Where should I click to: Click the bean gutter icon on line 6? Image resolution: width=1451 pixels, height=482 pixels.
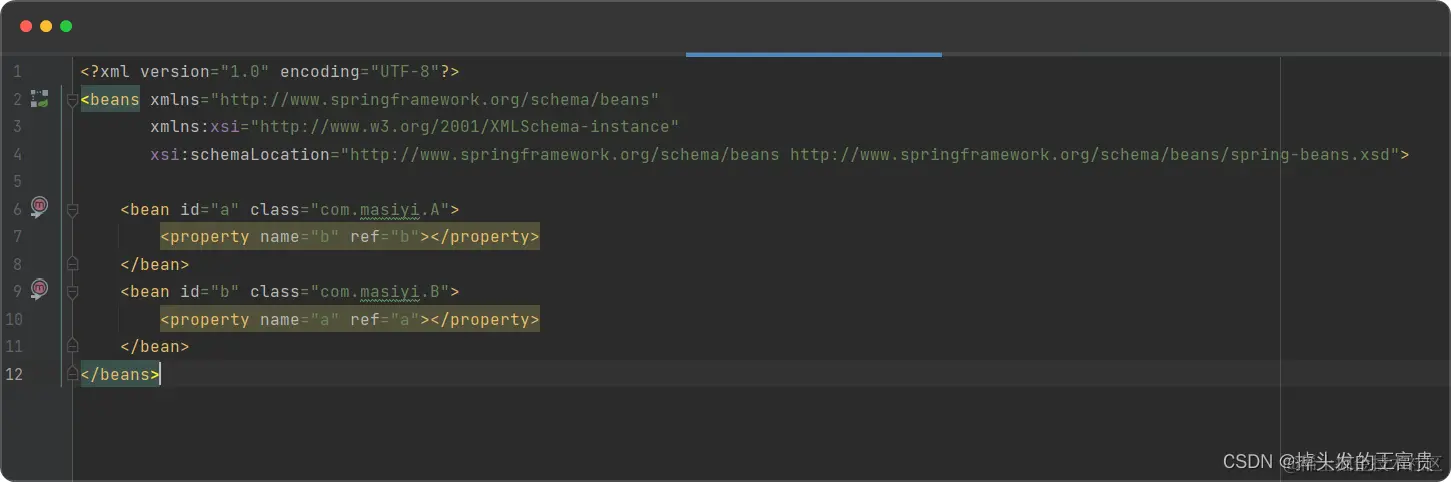pos(39,207)
